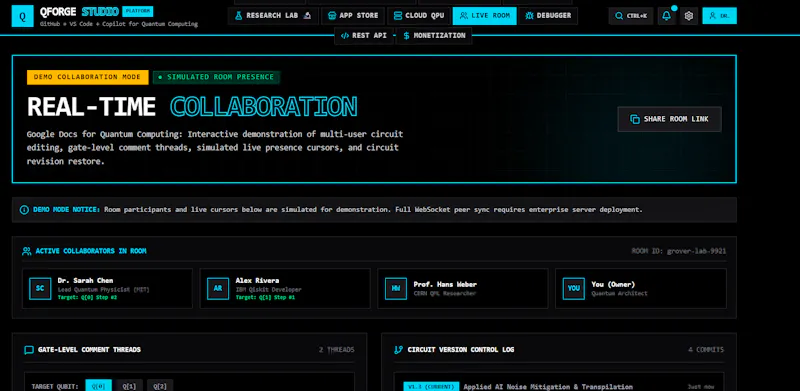Select target qubit Q[1]
The width and height of the screenshot is (800, 391).
(x=129, y=386)
